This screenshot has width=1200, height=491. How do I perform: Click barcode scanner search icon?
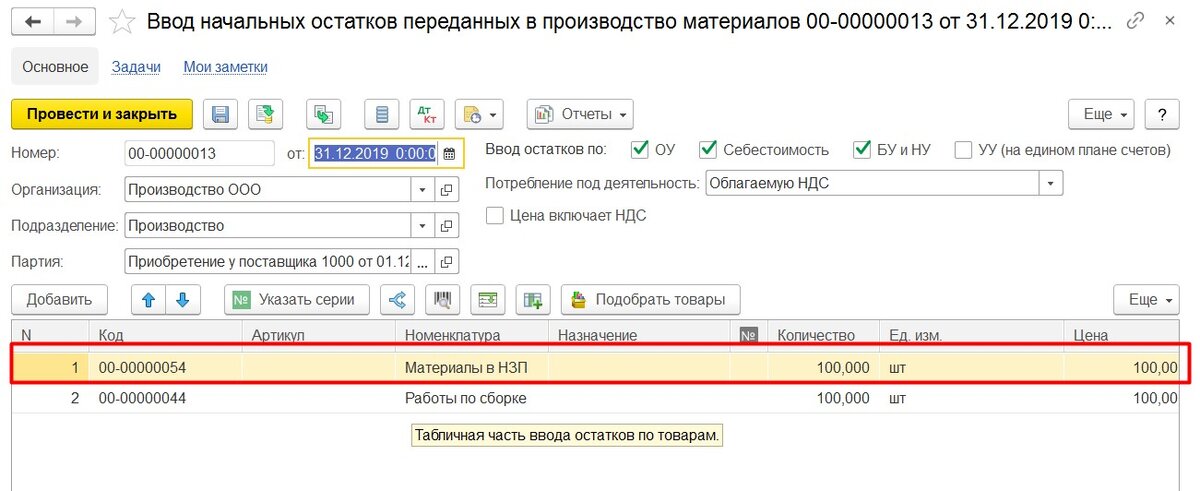(x=442, y=299)
